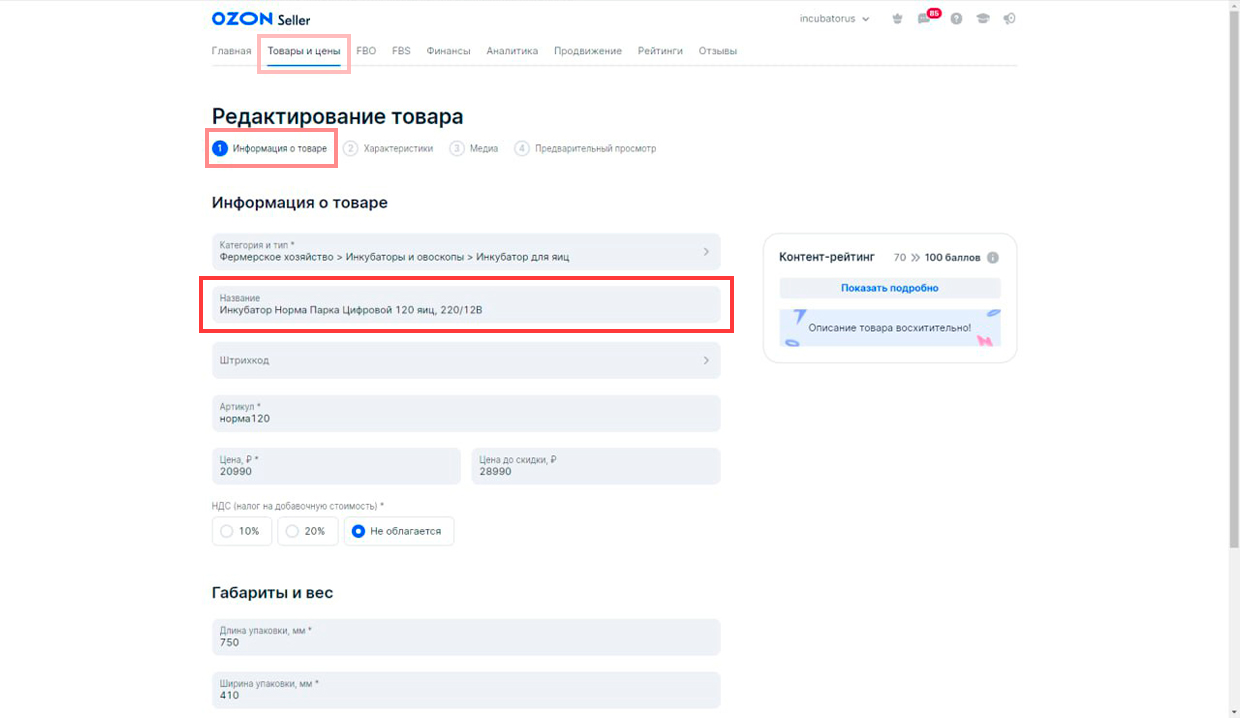
Task: Click into the Артикул field
Action: (466, 413)
